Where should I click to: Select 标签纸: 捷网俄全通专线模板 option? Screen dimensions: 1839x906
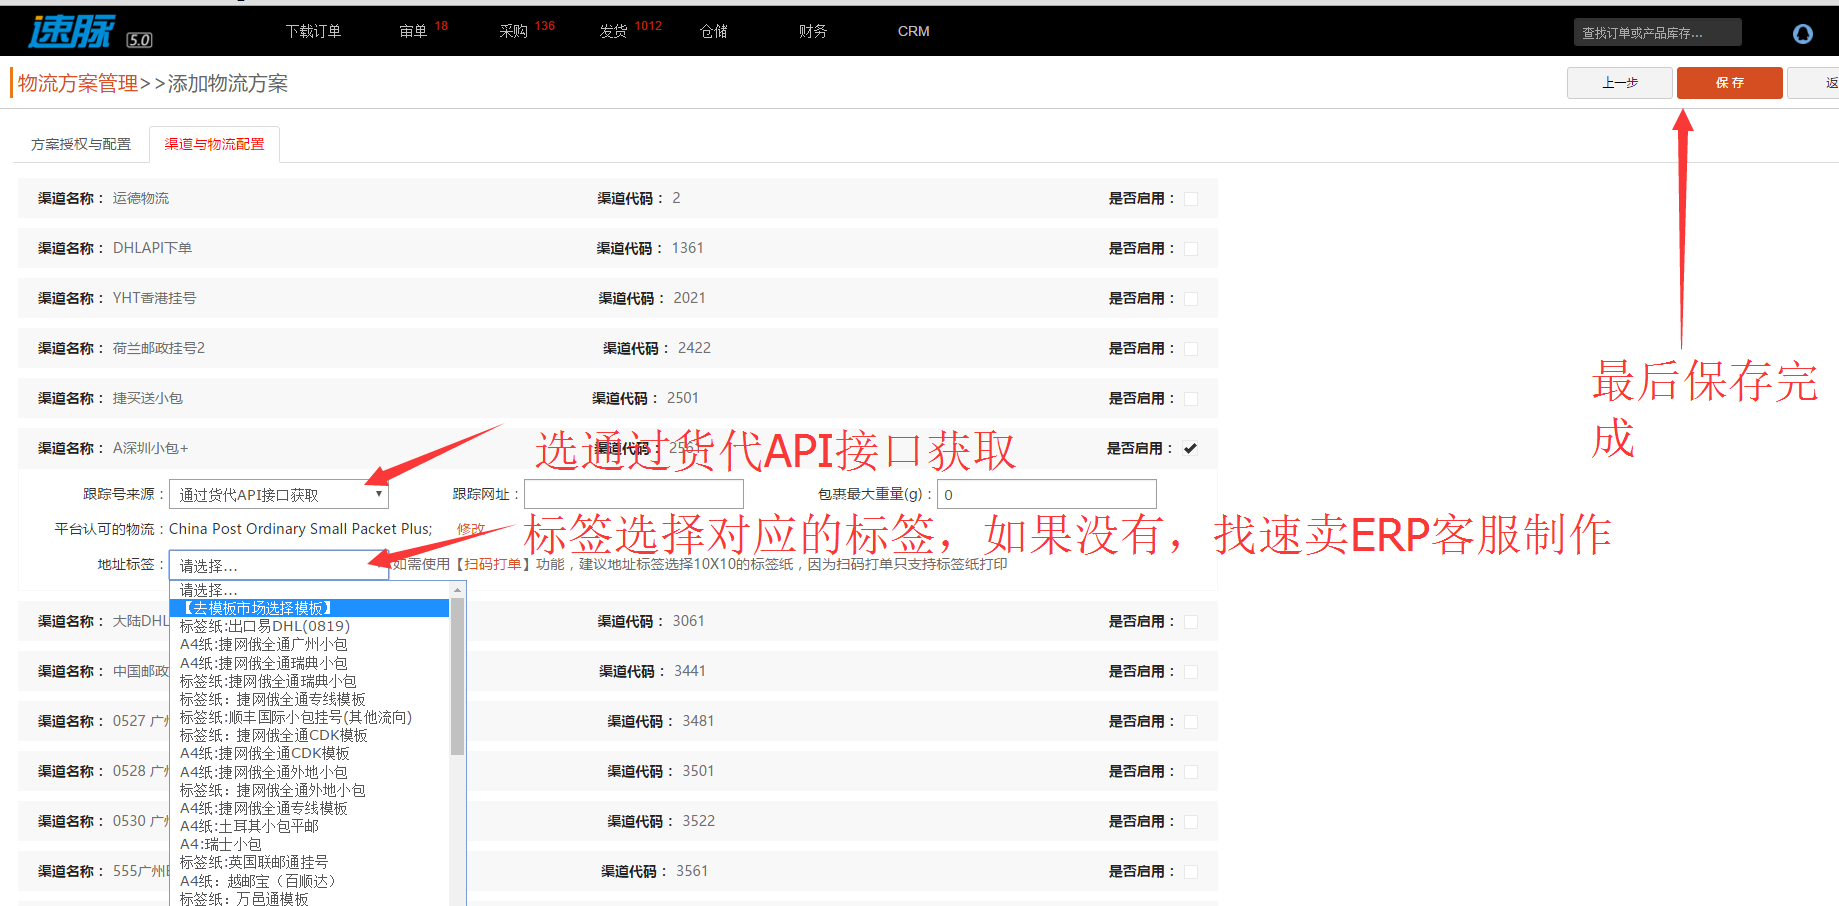(x=310, y=699)
